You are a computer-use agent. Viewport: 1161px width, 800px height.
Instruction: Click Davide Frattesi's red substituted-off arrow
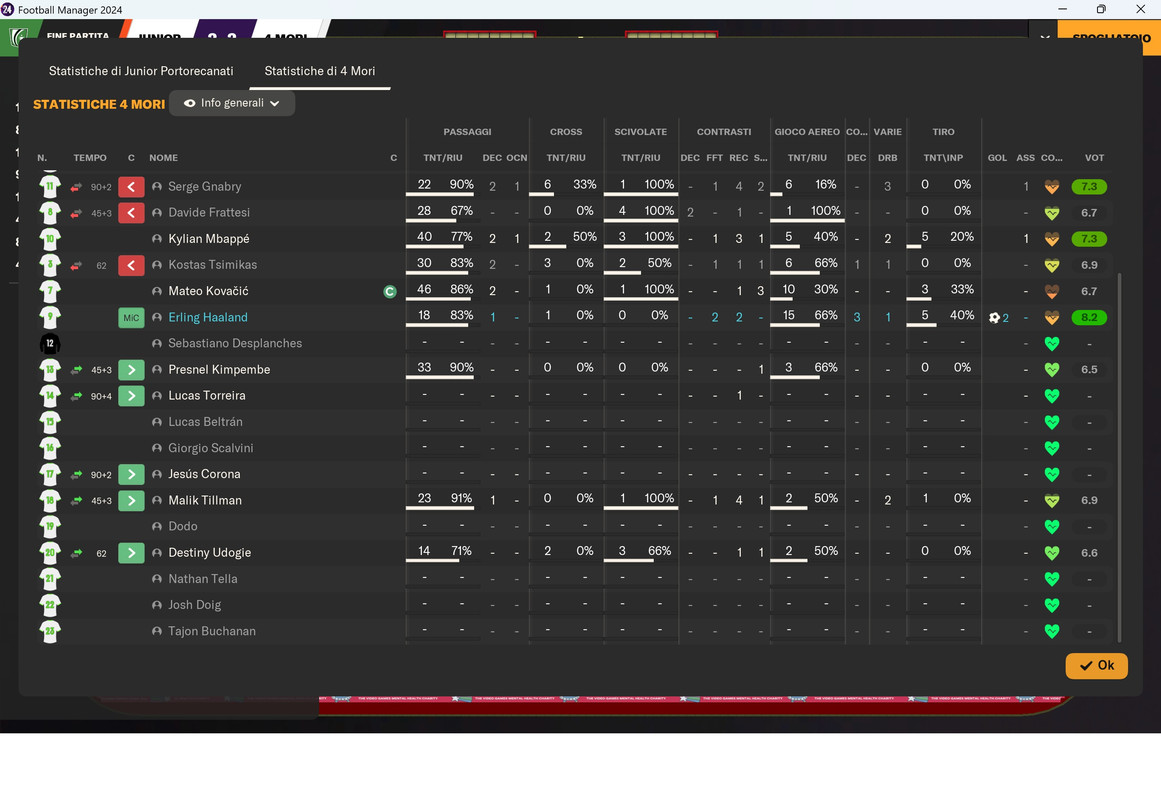[131, 213]
